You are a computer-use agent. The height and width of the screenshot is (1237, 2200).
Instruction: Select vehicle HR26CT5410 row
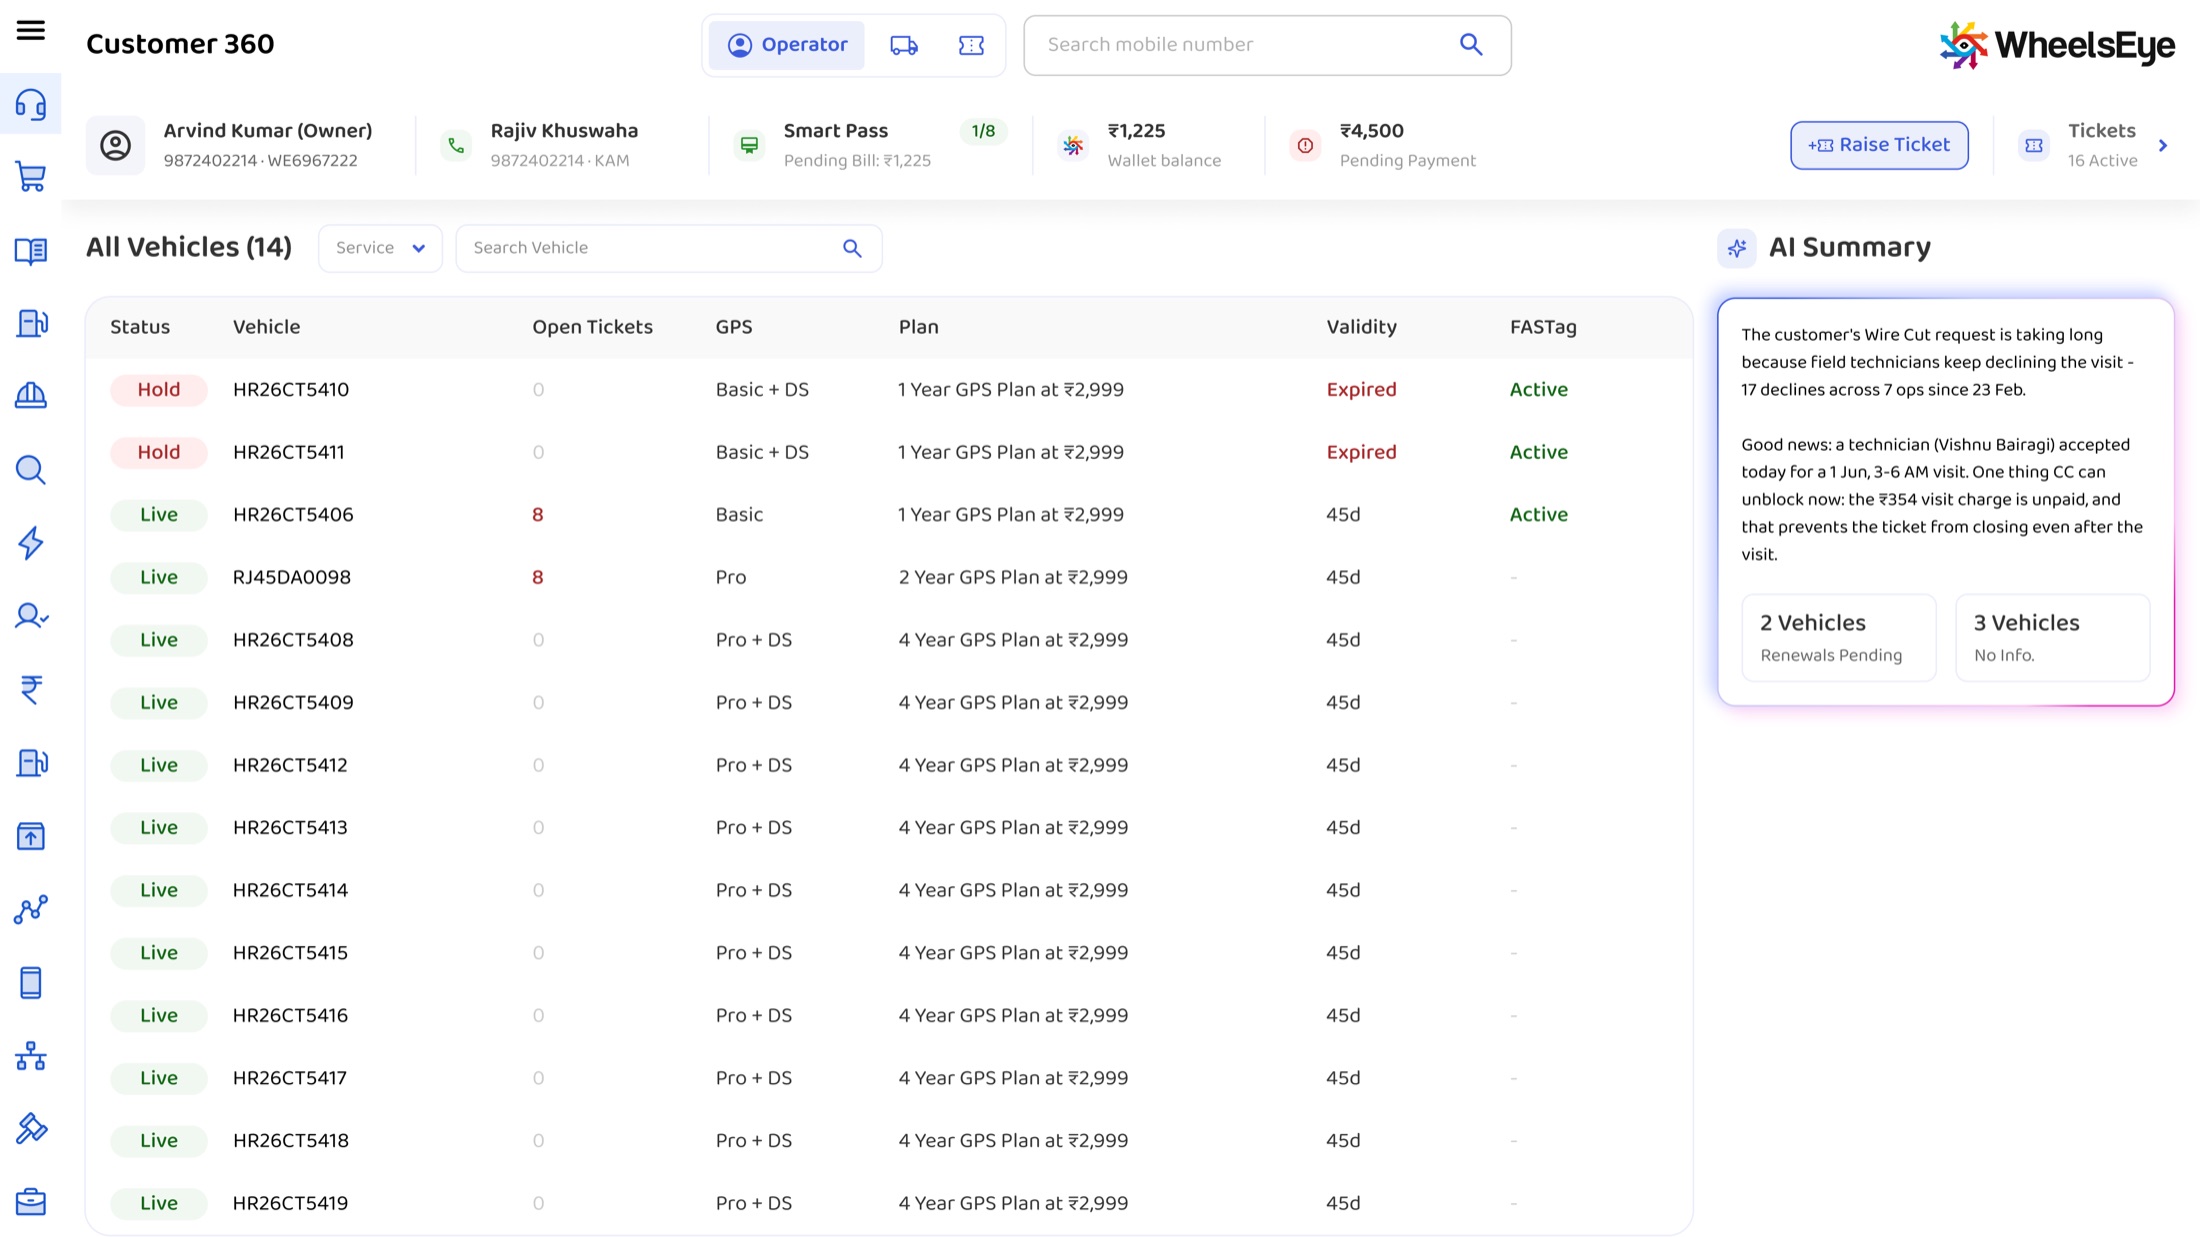(x=889, y=390)
